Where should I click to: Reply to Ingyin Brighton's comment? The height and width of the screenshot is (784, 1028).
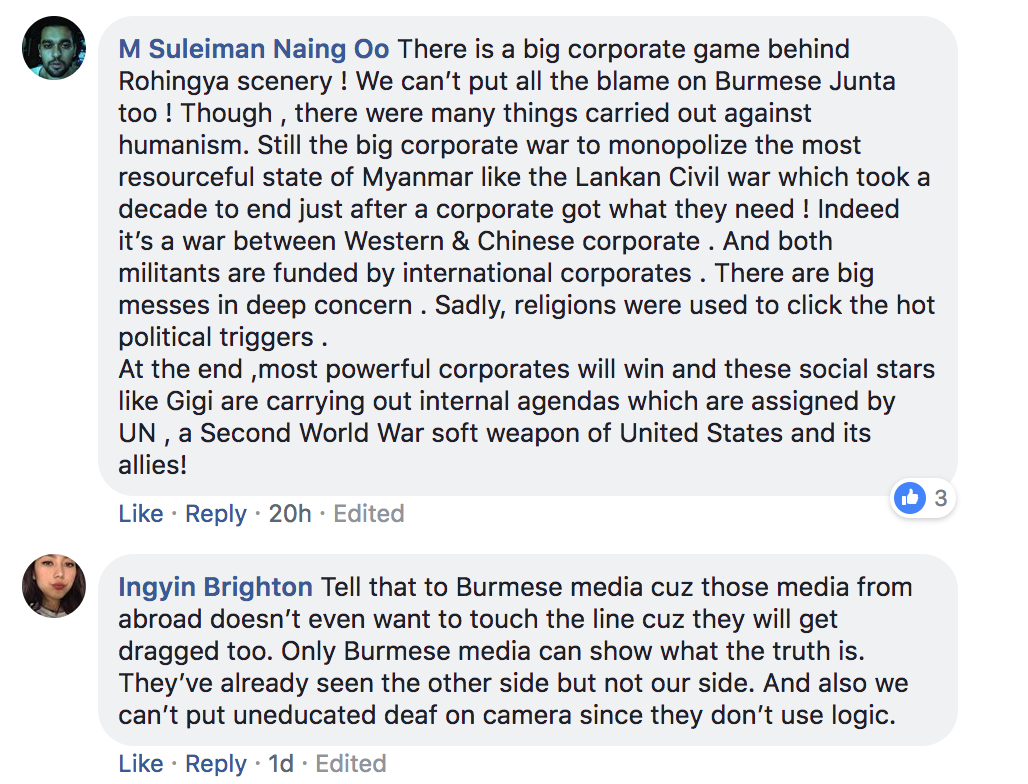click(216, 764)
